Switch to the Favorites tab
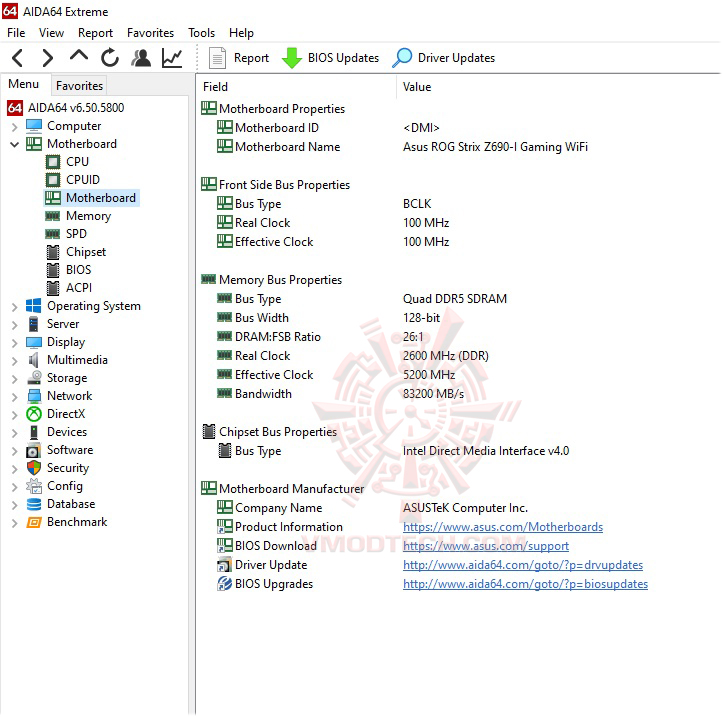Viewport: 723px width, 717px height. pyautogui.click(x=79, y=86)
